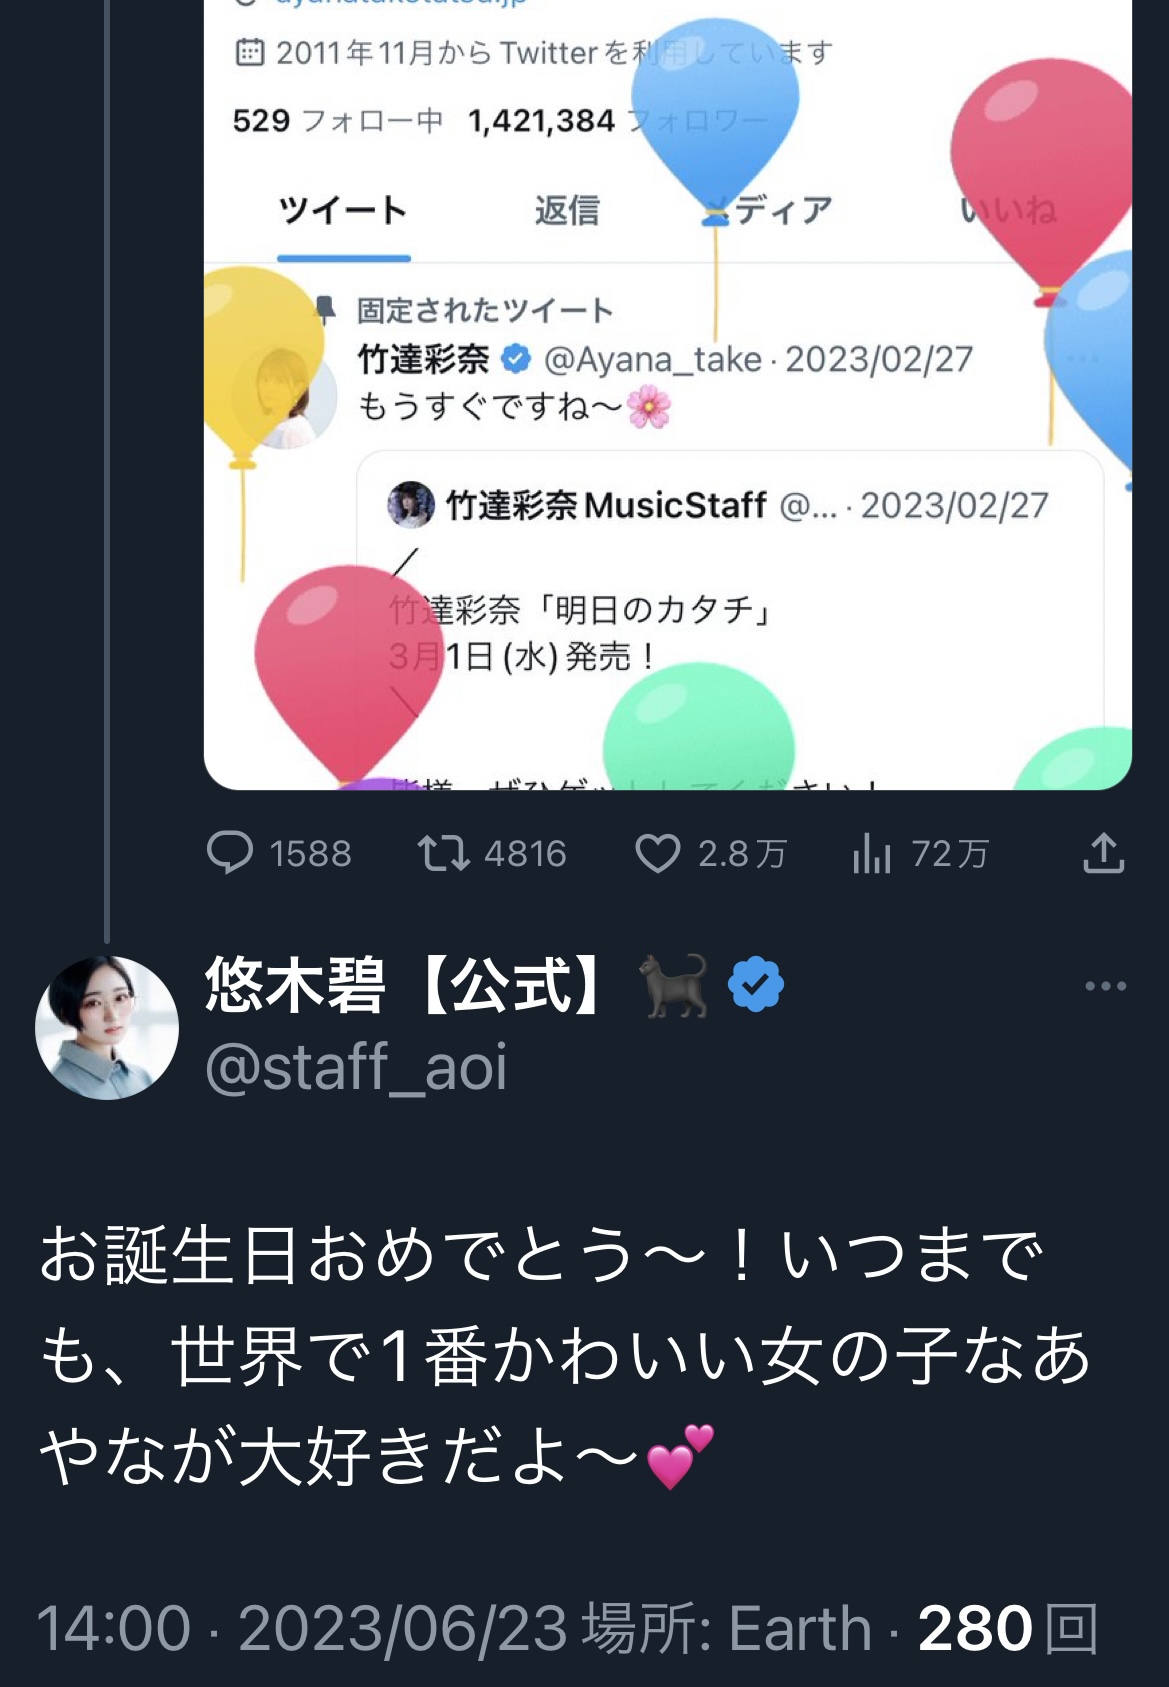1169x1687 pixels.
Task: Like the tweet with heart icon
Action: point(657,854)
